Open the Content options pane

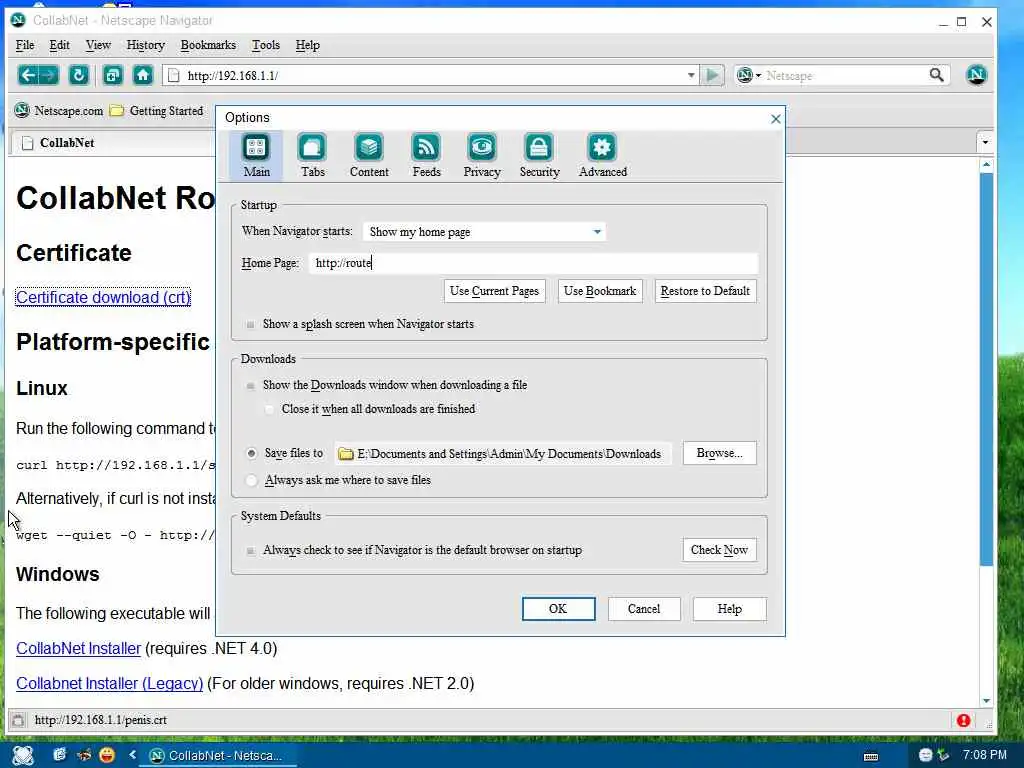click(369, 155)
